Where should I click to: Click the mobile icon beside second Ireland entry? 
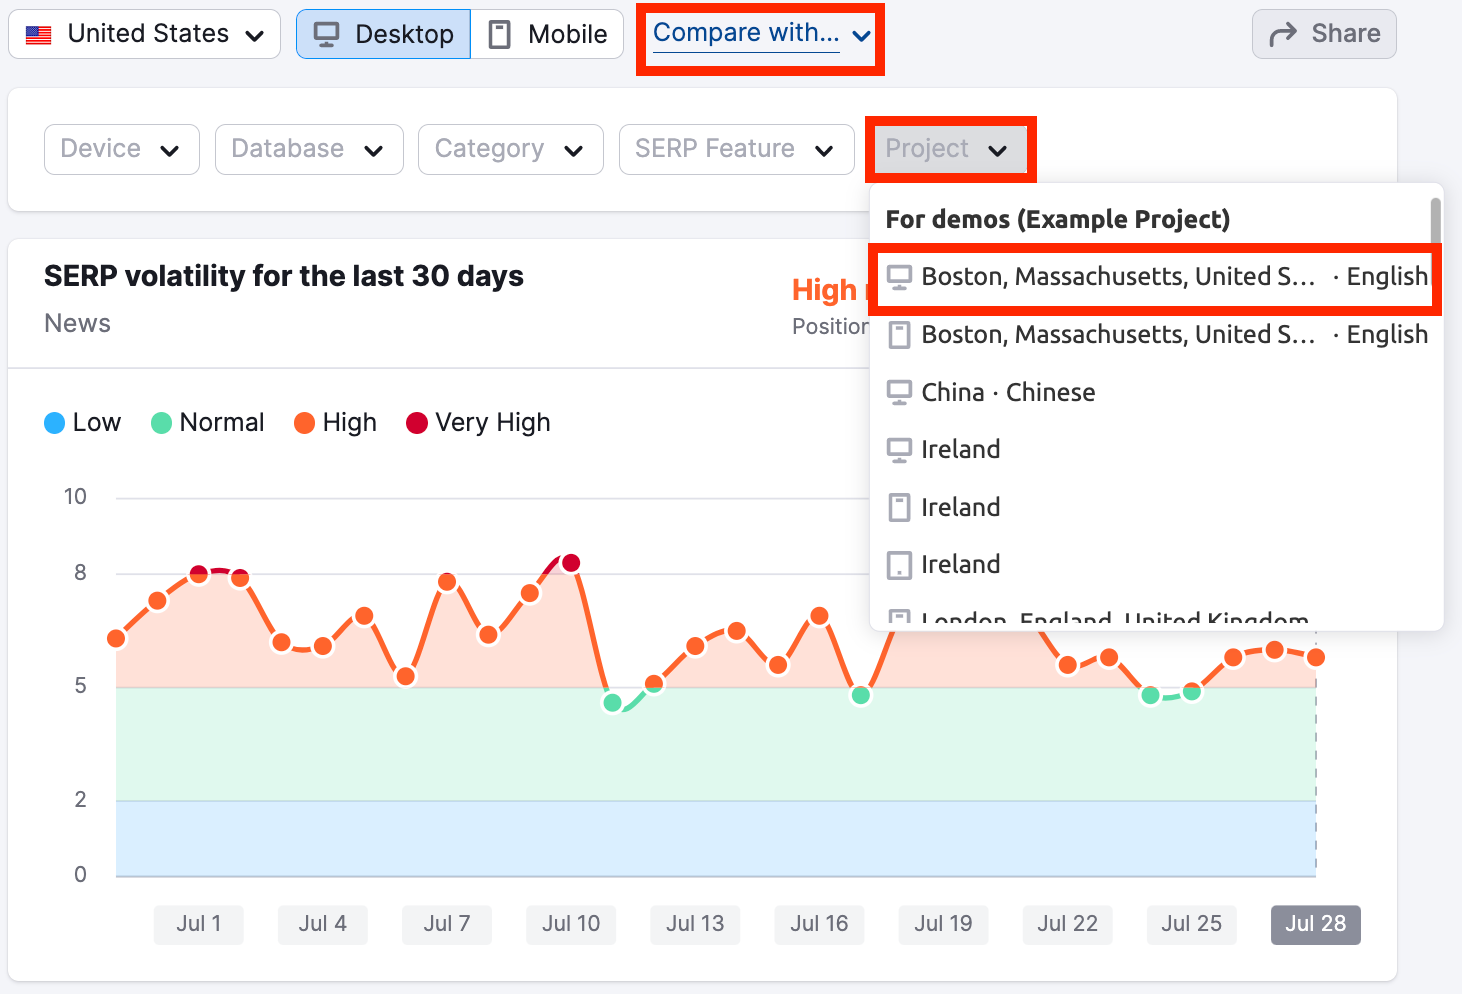(899, 507)
